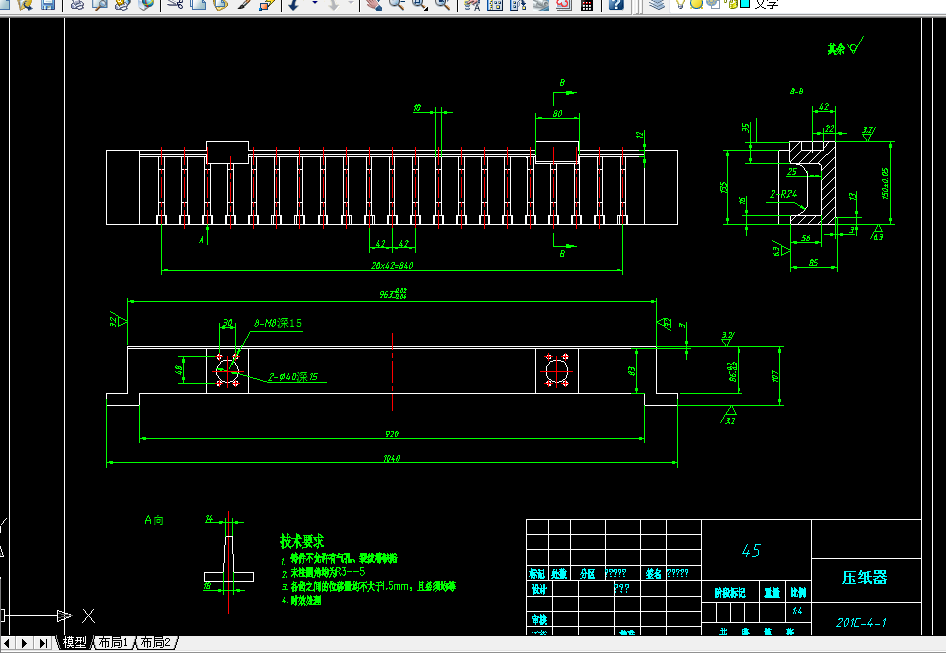Click the Zoom Previous magnifier icon
Image resolution: width=946 pixels, height=653 pixels.
pyautogui.click(x=442, y=4)
